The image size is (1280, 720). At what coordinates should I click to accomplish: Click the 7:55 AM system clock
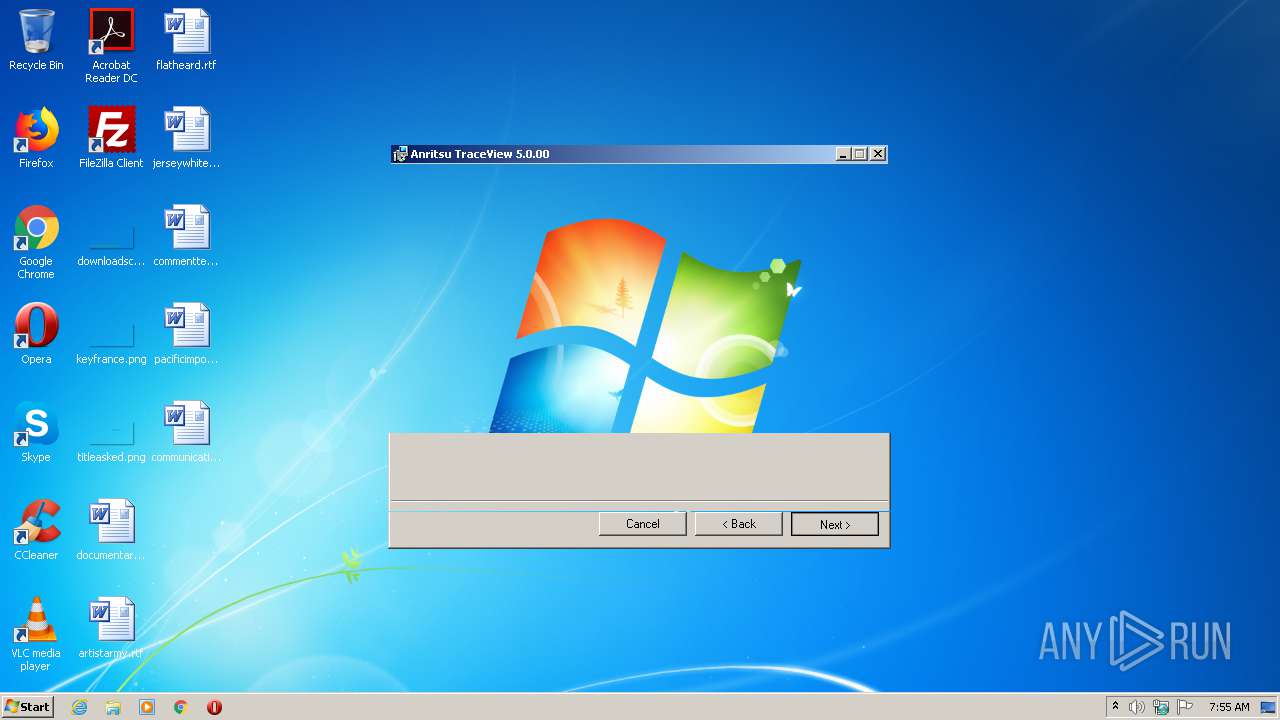tap(1229, 707)
